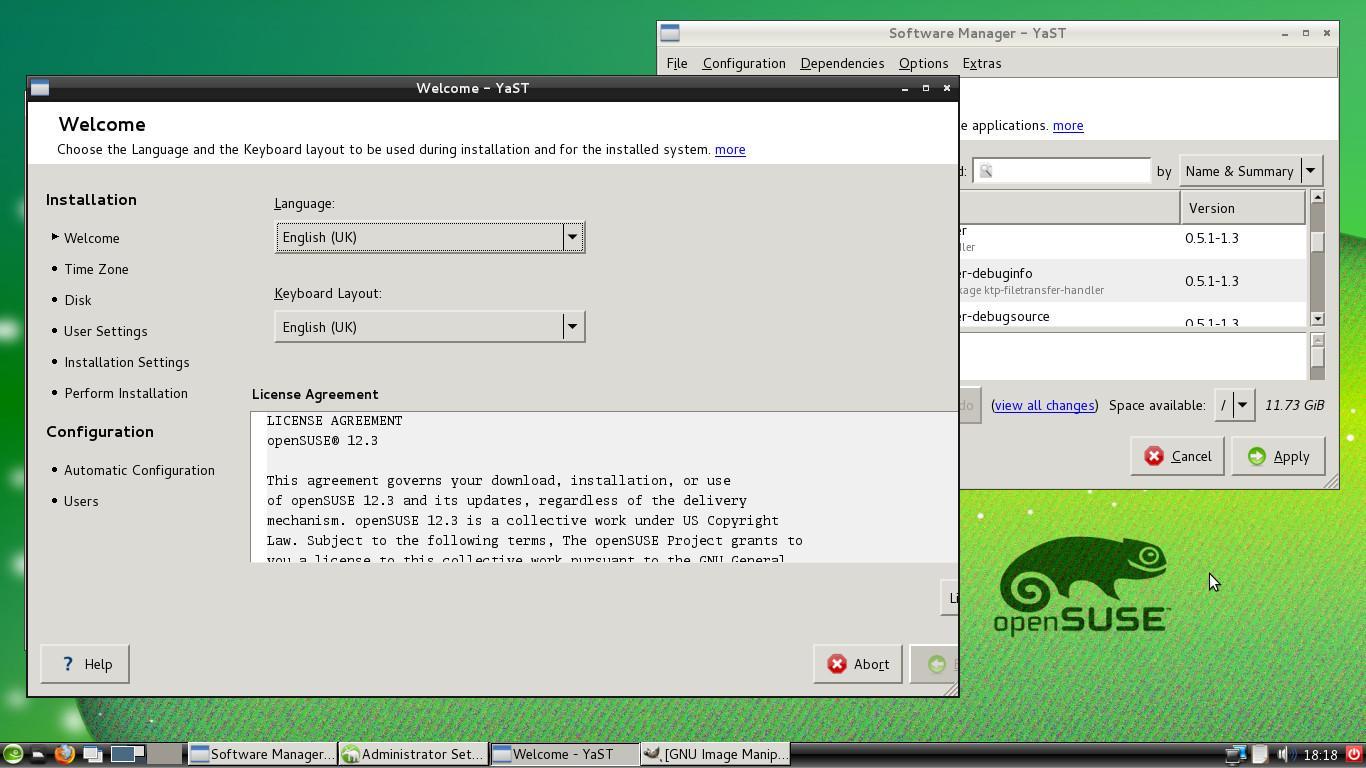Click the 'Automatic Configuration' step text
The width and height of the screenshot is (1366, 768).
(x=139, y=470)
